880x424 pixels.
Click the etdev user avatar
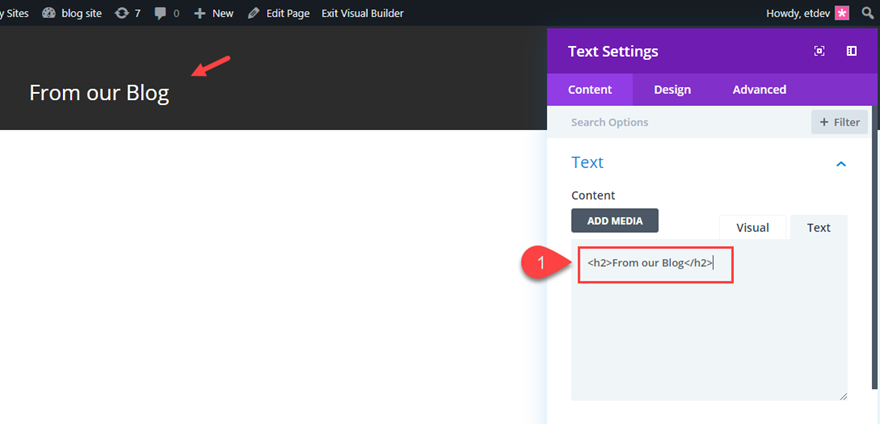point(842,13)
